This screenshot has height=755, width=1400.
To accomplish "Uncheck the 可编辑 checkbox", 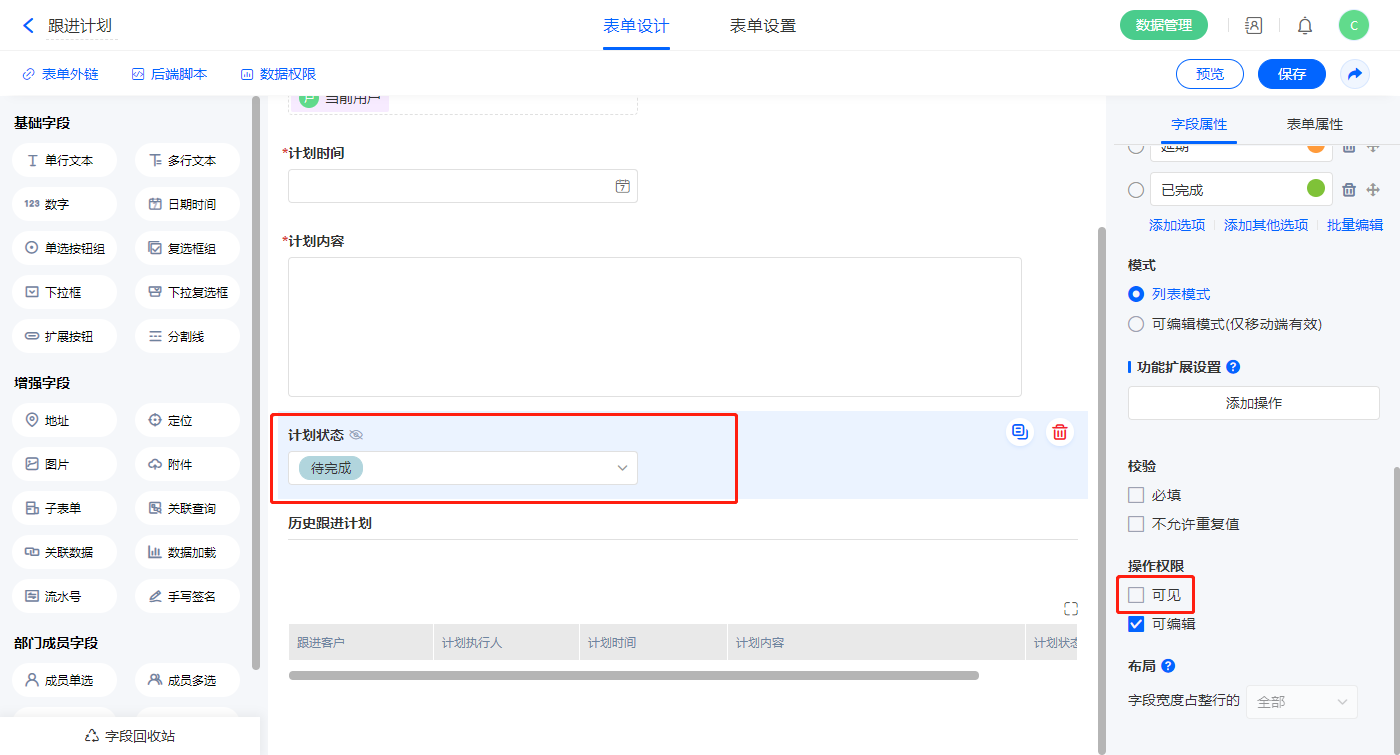I will pyautogui.click(x=1136, y=624).
